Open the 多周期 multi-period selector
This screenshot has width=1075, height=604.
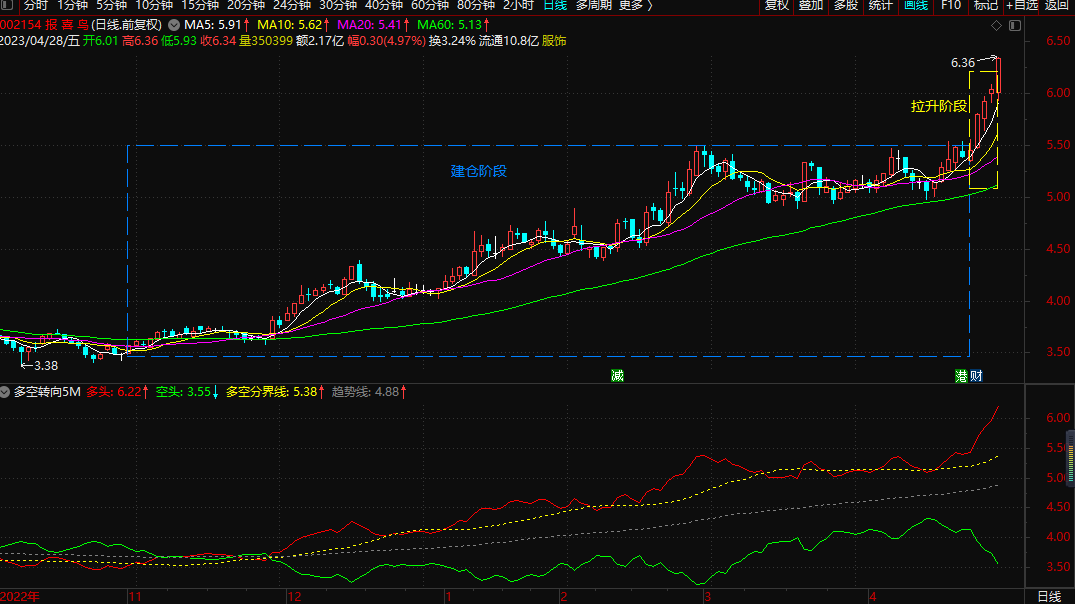coord(594,6)
